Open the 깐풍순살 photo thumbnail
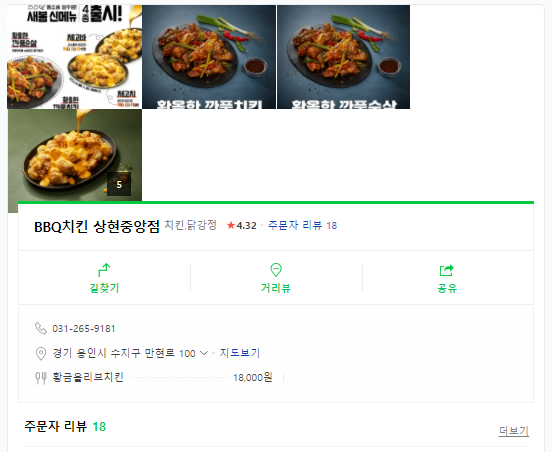The image size is (552, 452). [x=344, y=57]
